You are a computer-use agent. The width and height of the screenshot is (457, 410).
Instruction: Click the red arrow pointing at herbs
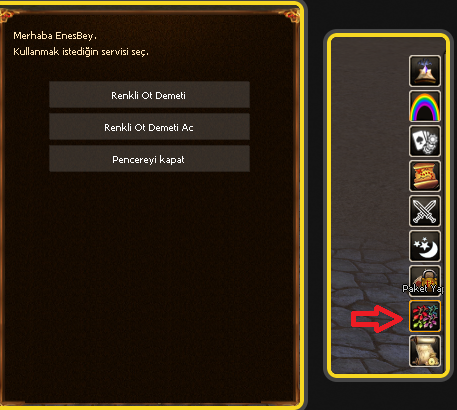pyautogui.click(x=377, y=319)
